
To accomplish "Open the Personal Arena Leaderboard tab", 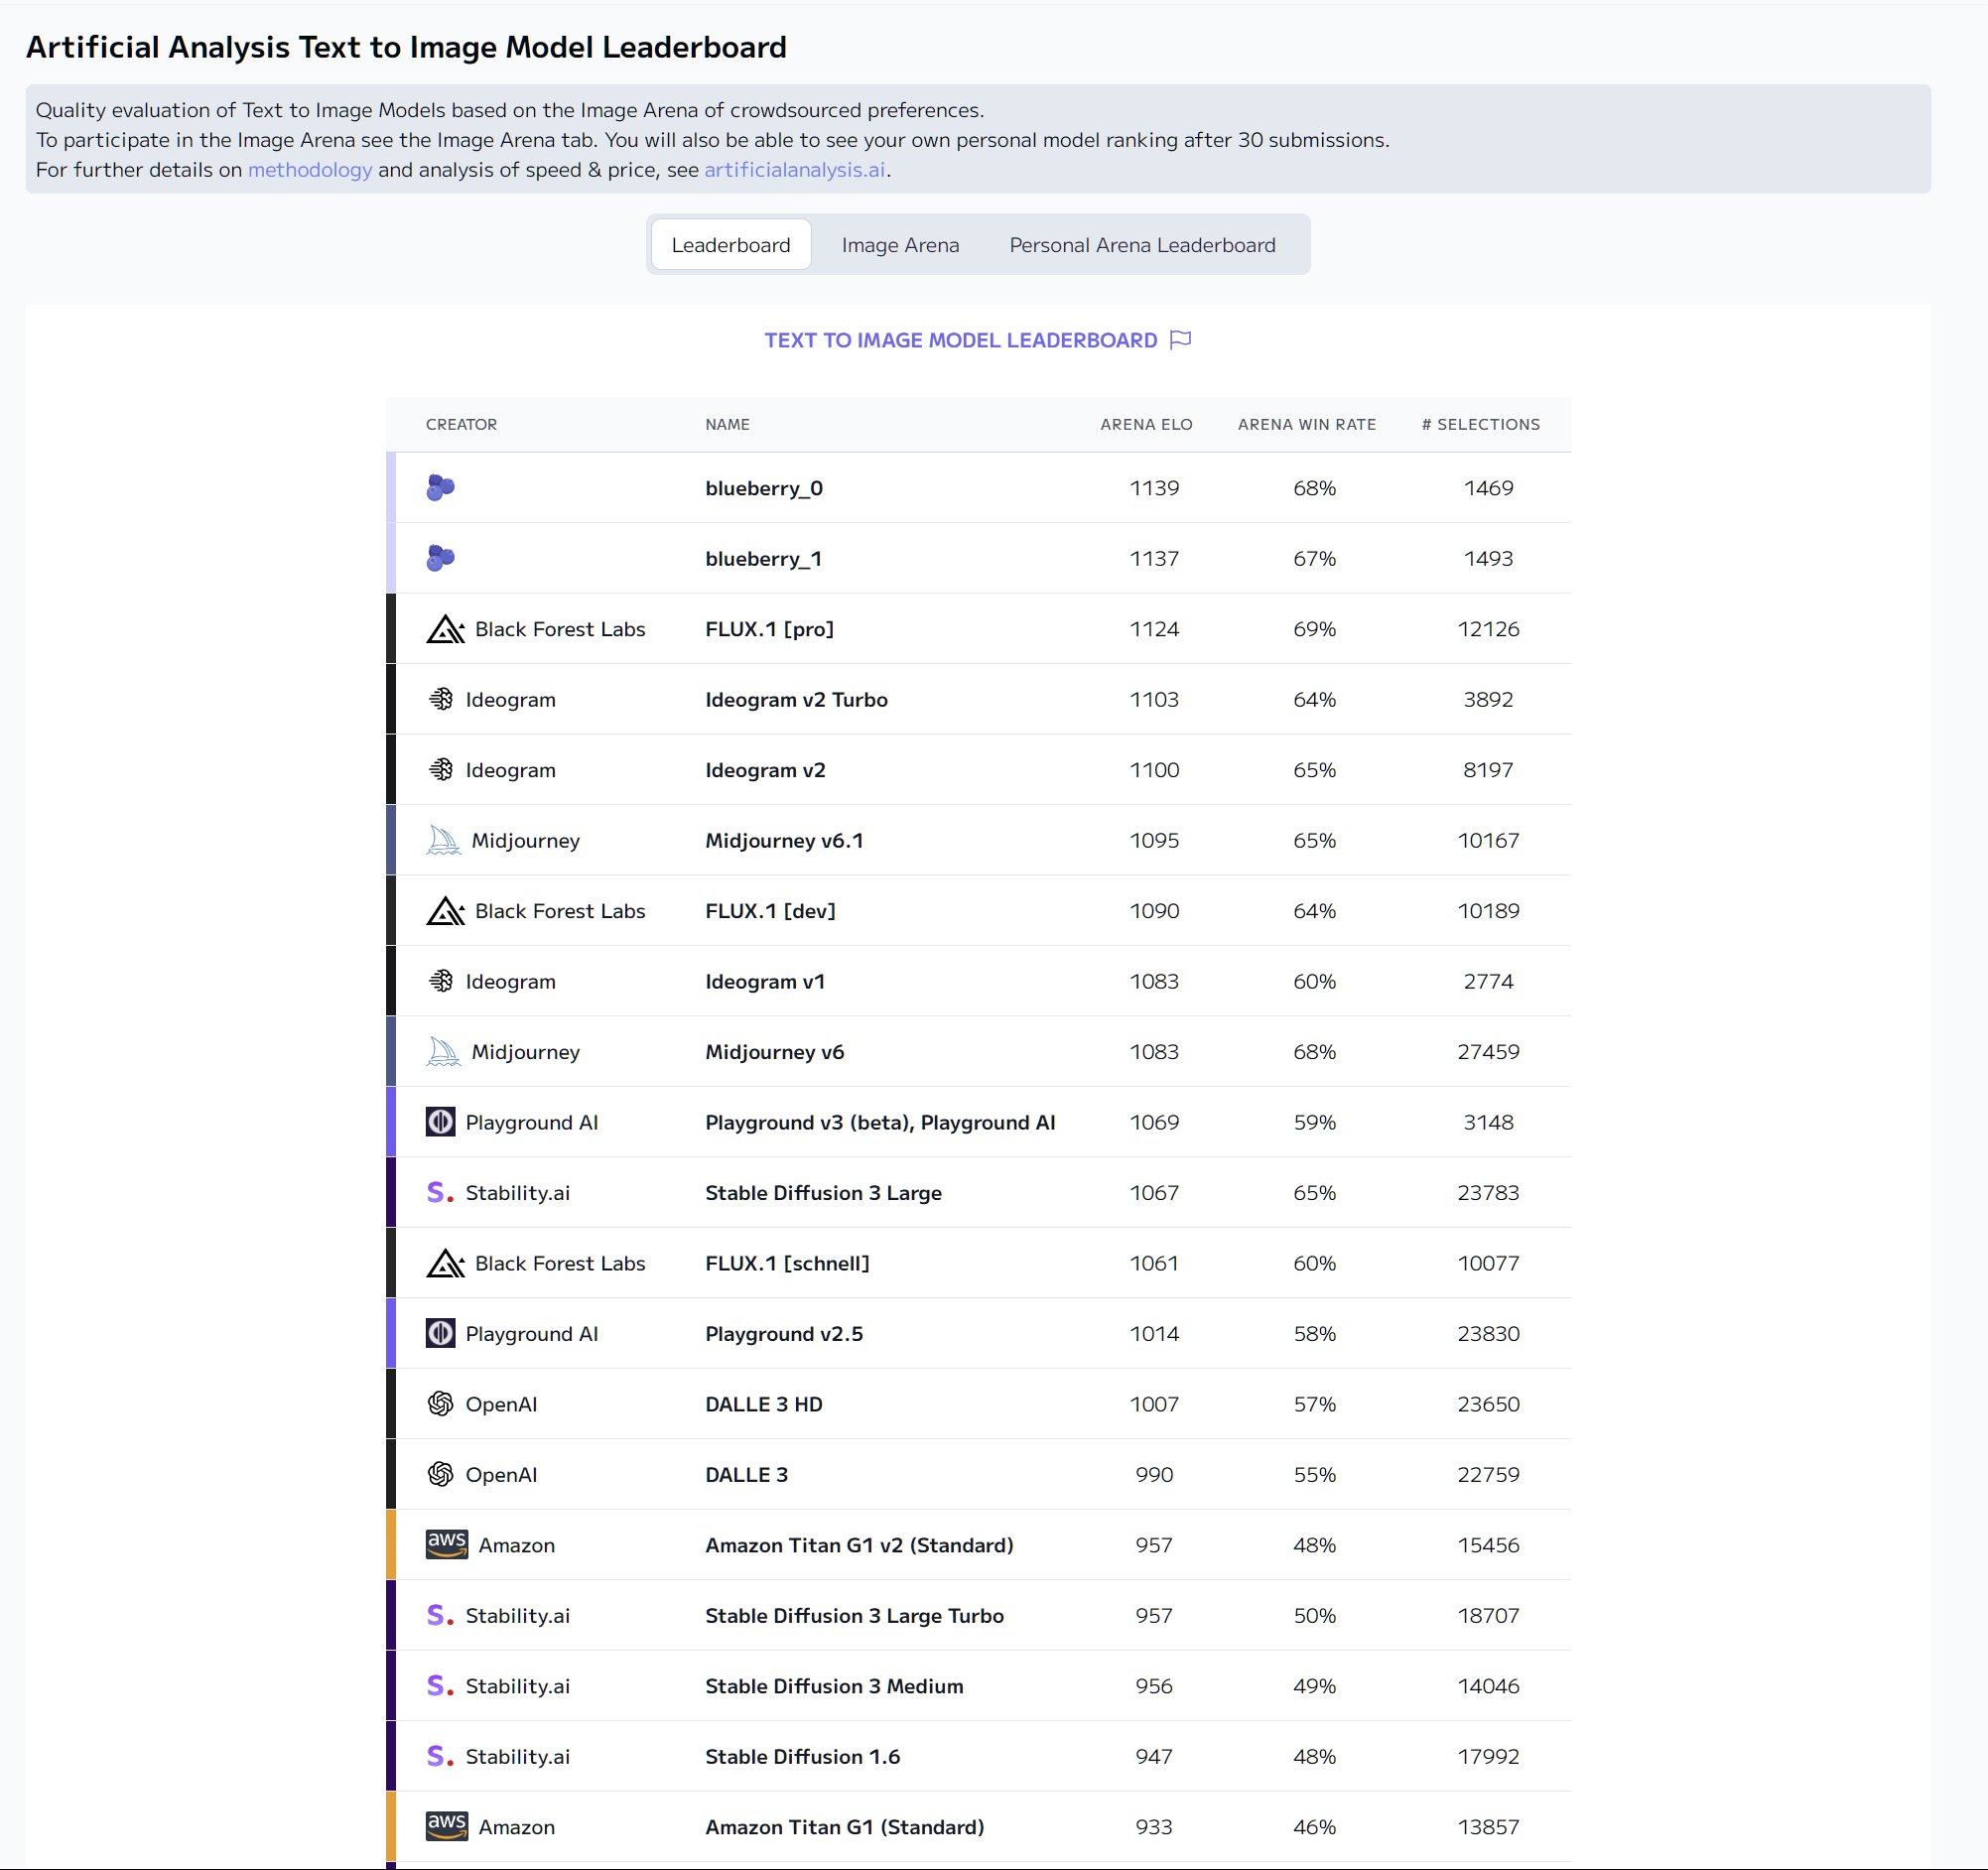I will pos(1142,245).
